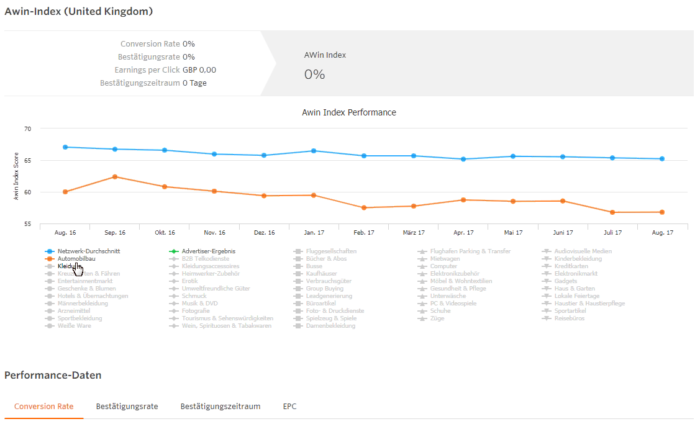
Task: Show the Gadgets legend series
Action: click(560, 281)
